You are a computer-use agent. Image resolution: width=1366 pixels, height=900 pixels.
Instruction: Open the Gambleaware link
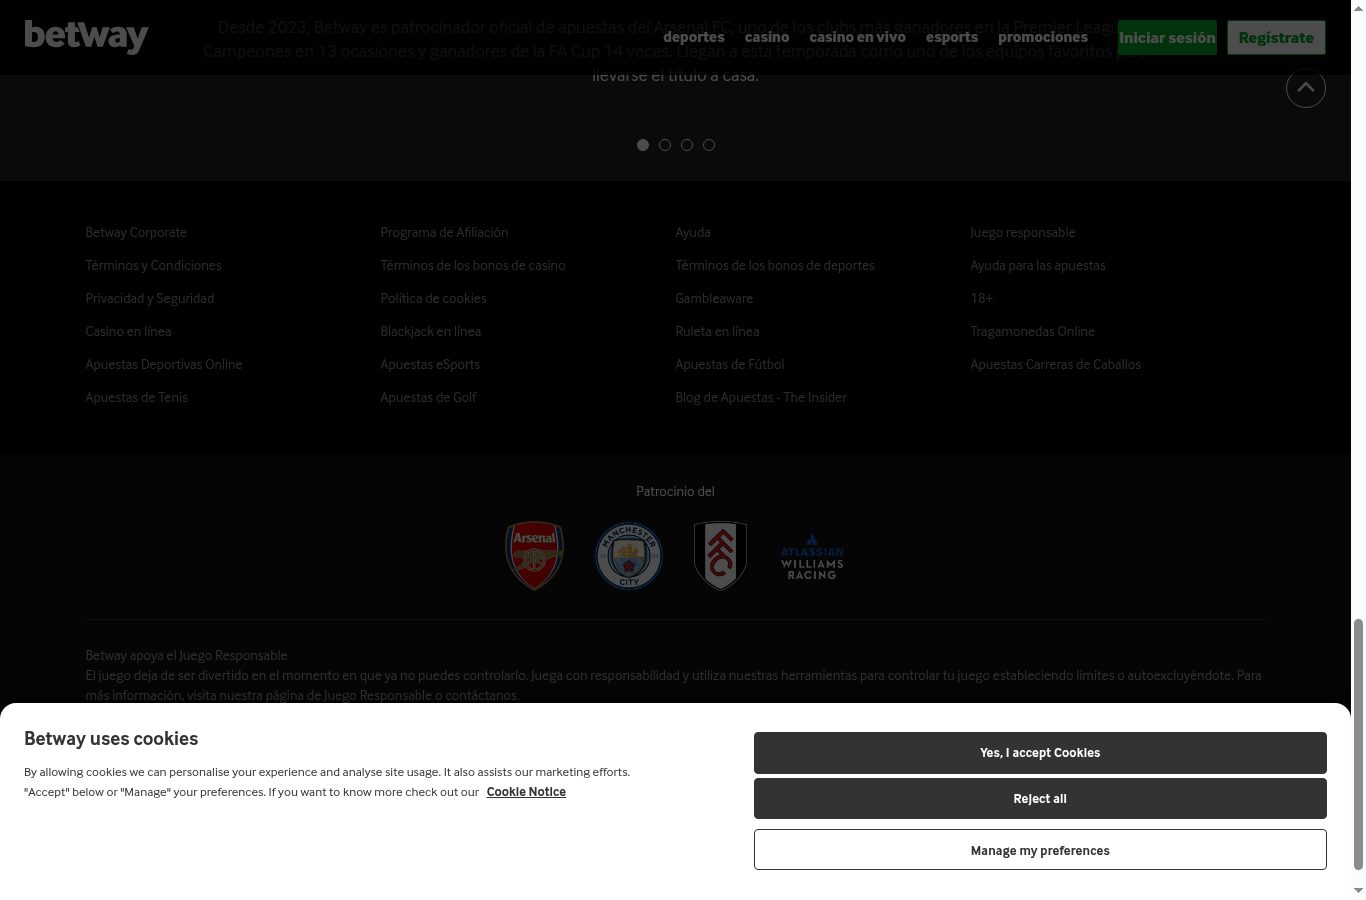pyautogui.click(x=714, y=298)
